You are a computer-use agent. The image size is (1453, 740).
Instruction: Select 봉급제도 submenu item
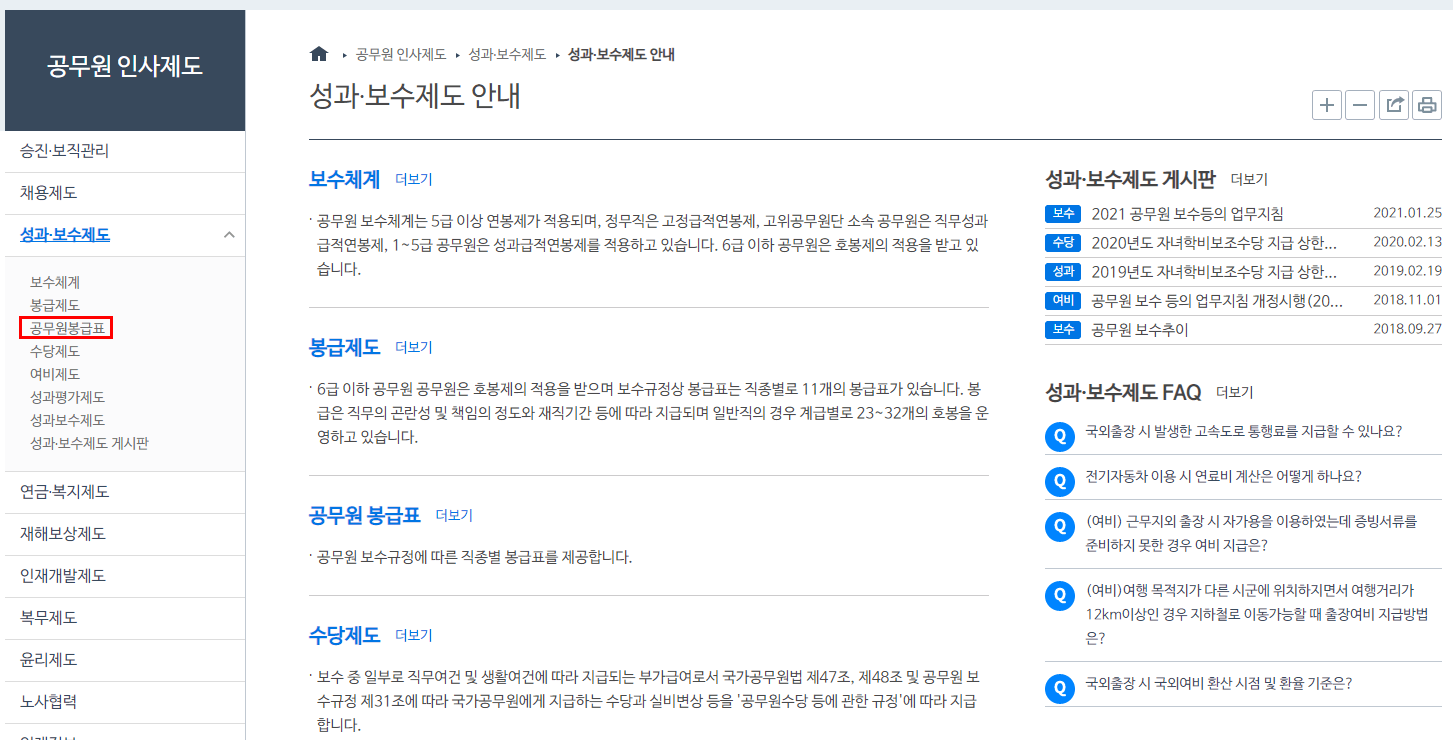click(x=55, y=305)
